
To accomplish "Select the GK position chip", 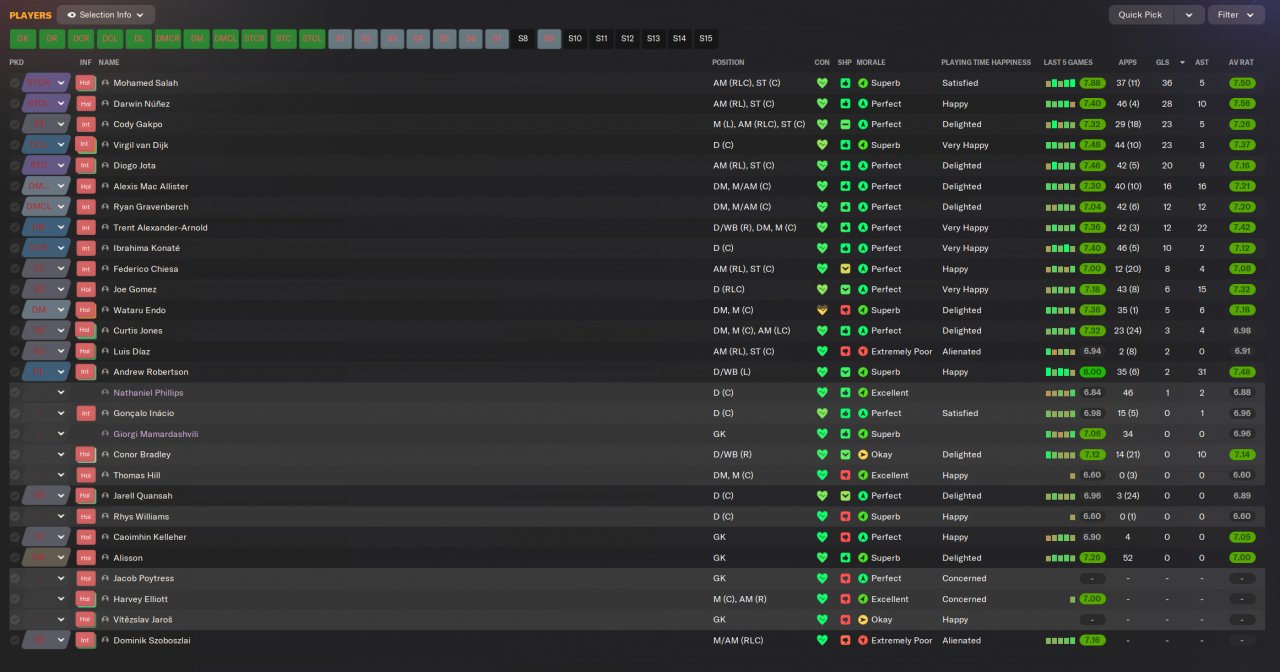I will pos(23,39).
